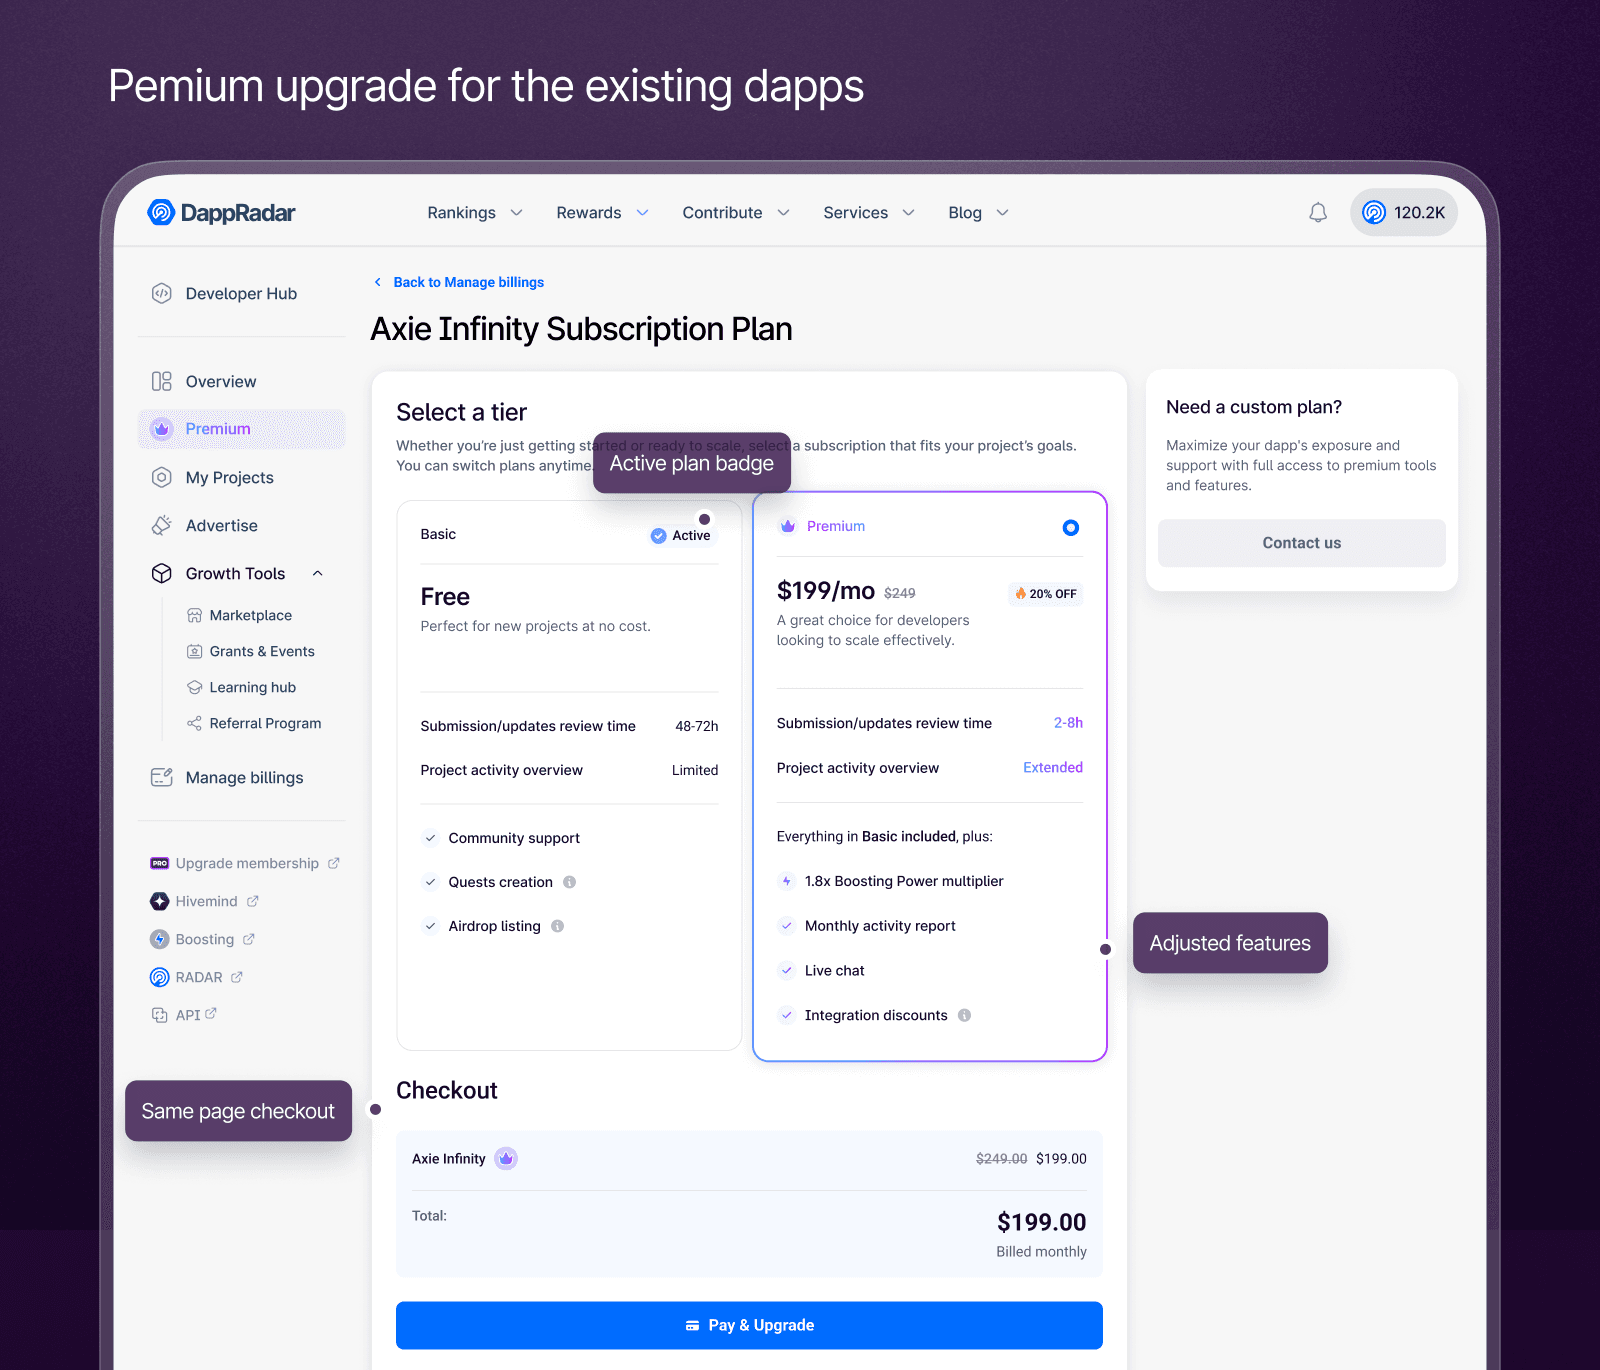Open the Marketplace submenu item
Image resolution: width=1600 pixels, height=1370 pixels.
coord(240,615)
